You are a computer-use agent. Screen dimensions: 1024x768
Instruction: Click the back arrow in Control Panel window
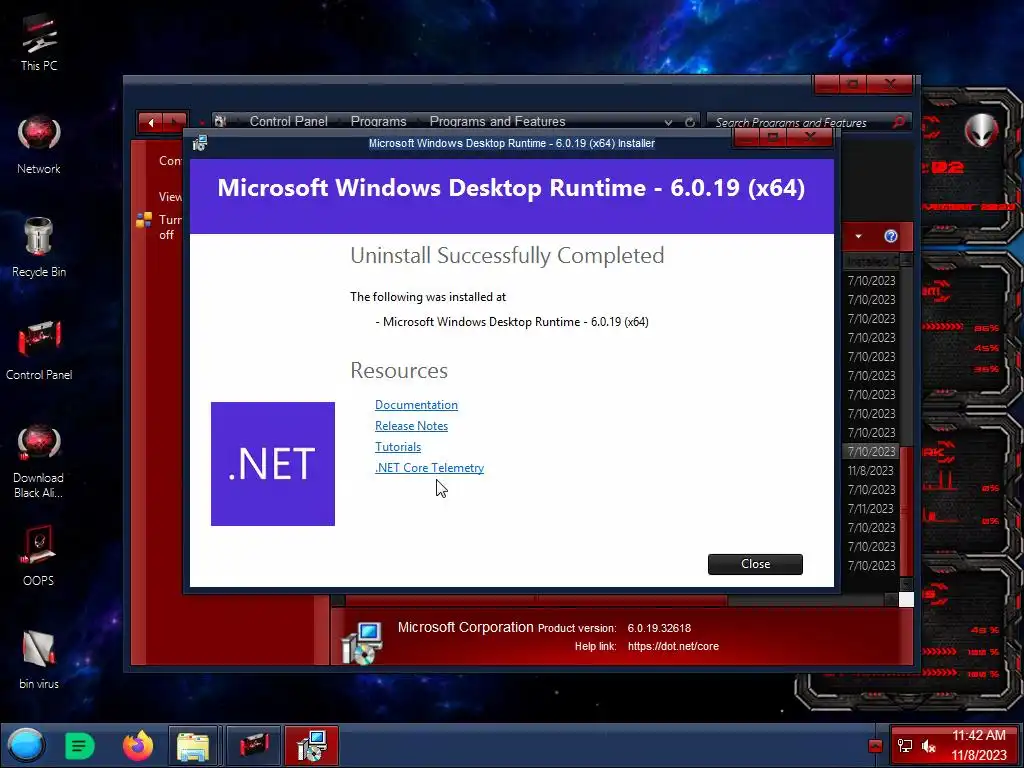point(151,122)
